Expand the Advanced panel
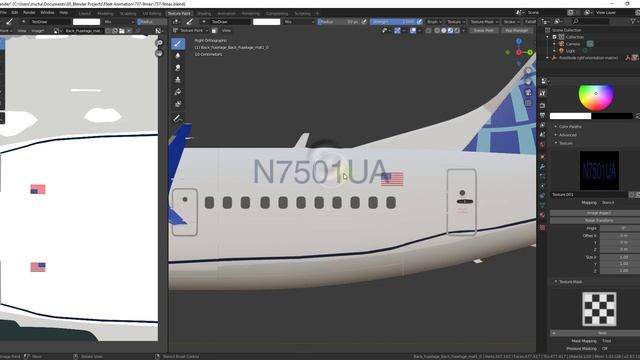The height and width of the screenshot is (360, 640). click(567, 135)
